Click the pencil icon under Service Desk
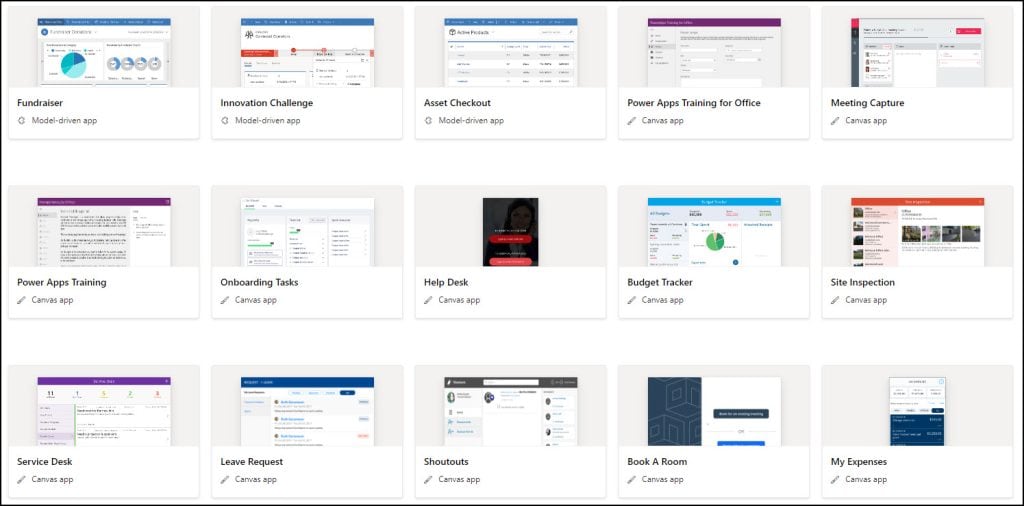The height and width of the screenshot is (506, 1024). 21,480
